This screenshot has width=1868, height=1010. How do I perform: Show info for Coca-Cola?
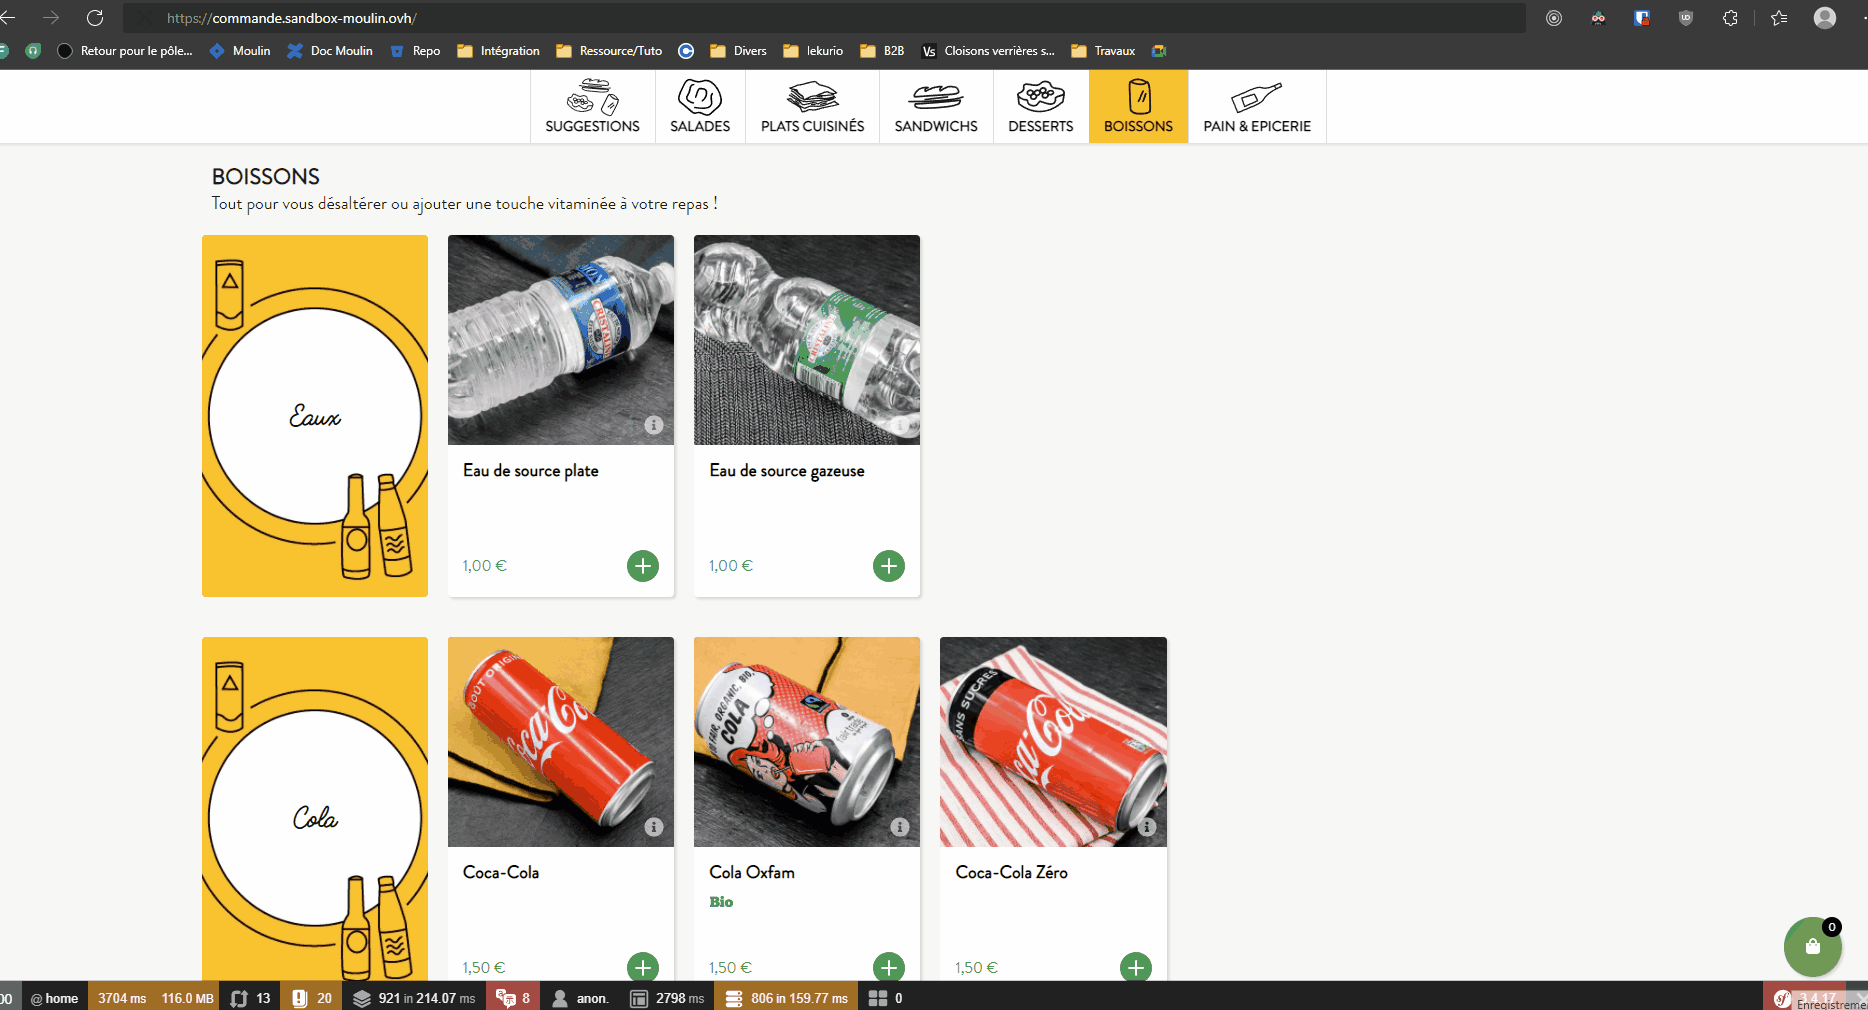(x=654, y=827)
